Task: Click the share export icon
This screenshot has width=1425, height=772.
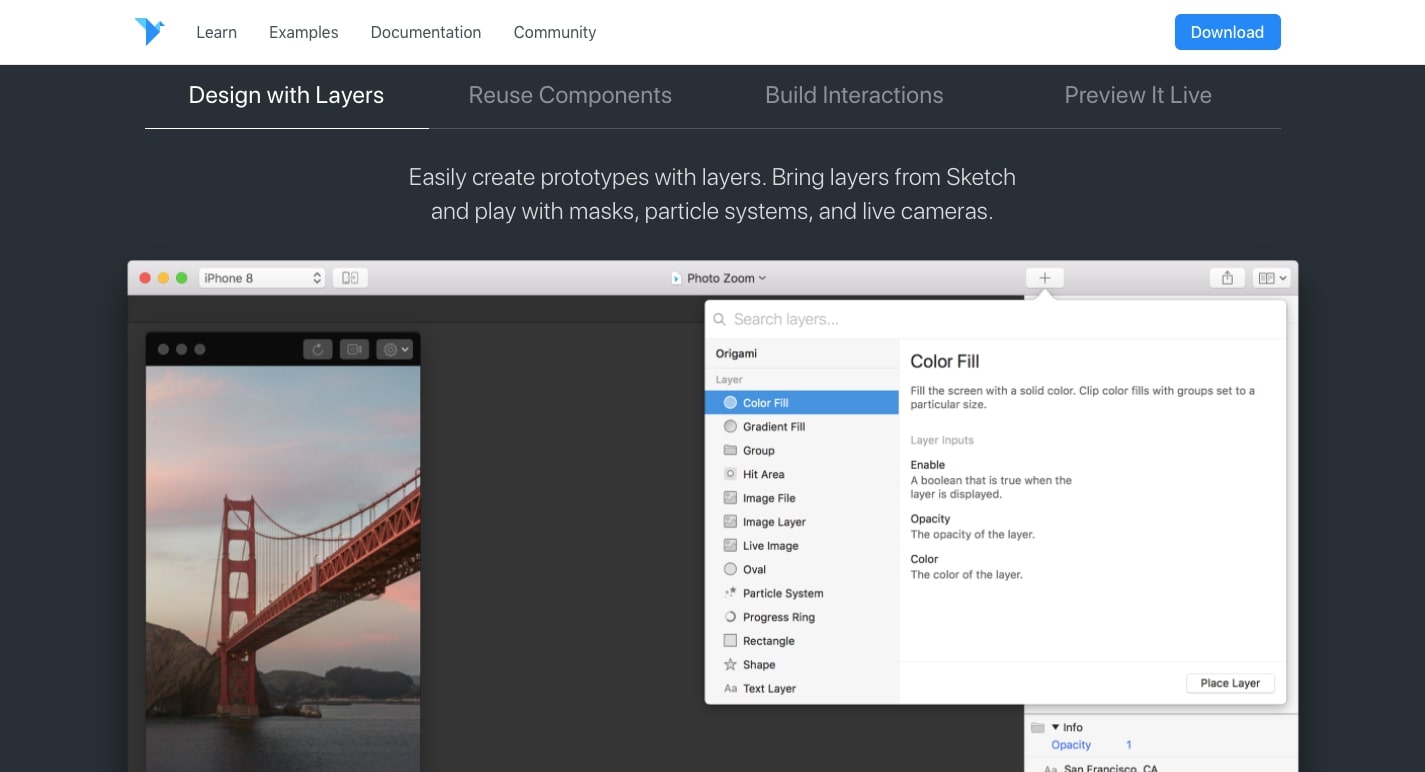Action: (1227, 278)
